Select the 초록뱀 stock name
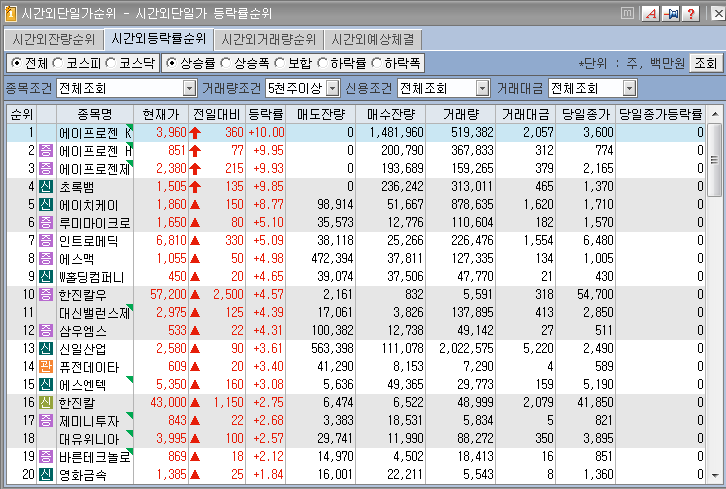Screen dimensions: 726x489 (x=77, y=187)
